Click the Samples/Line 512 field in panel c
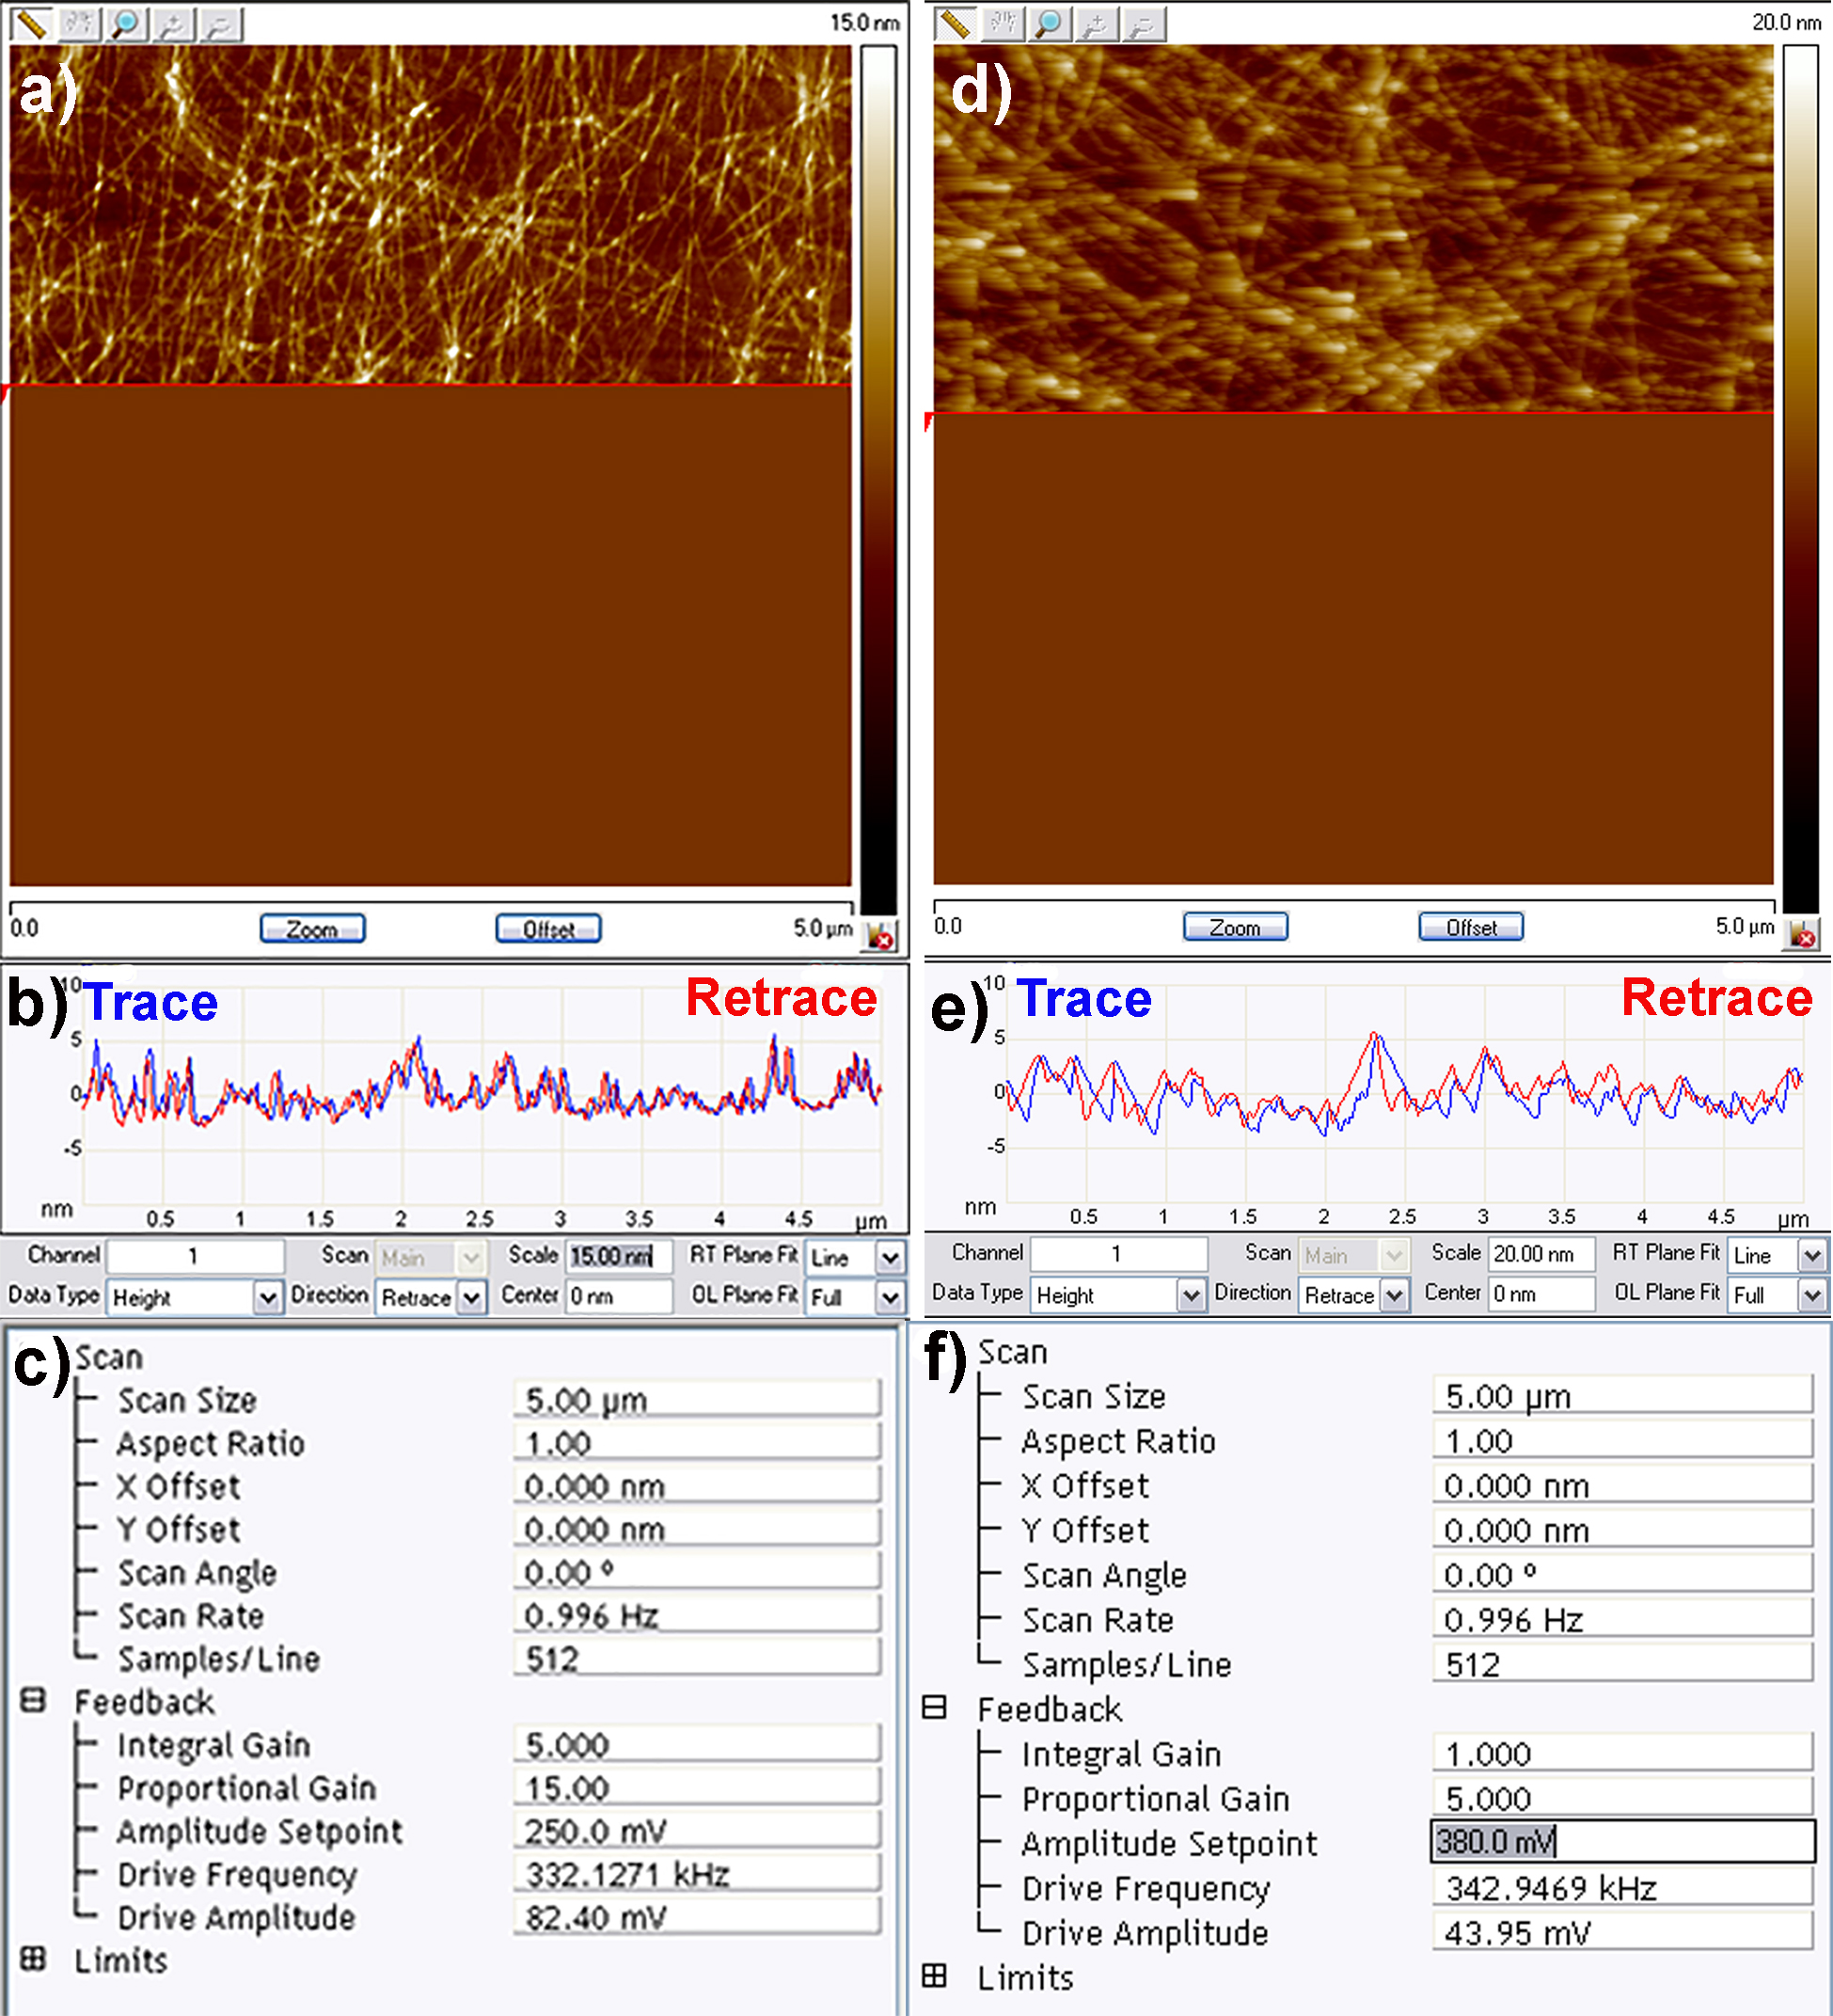 coord(697,1658)
